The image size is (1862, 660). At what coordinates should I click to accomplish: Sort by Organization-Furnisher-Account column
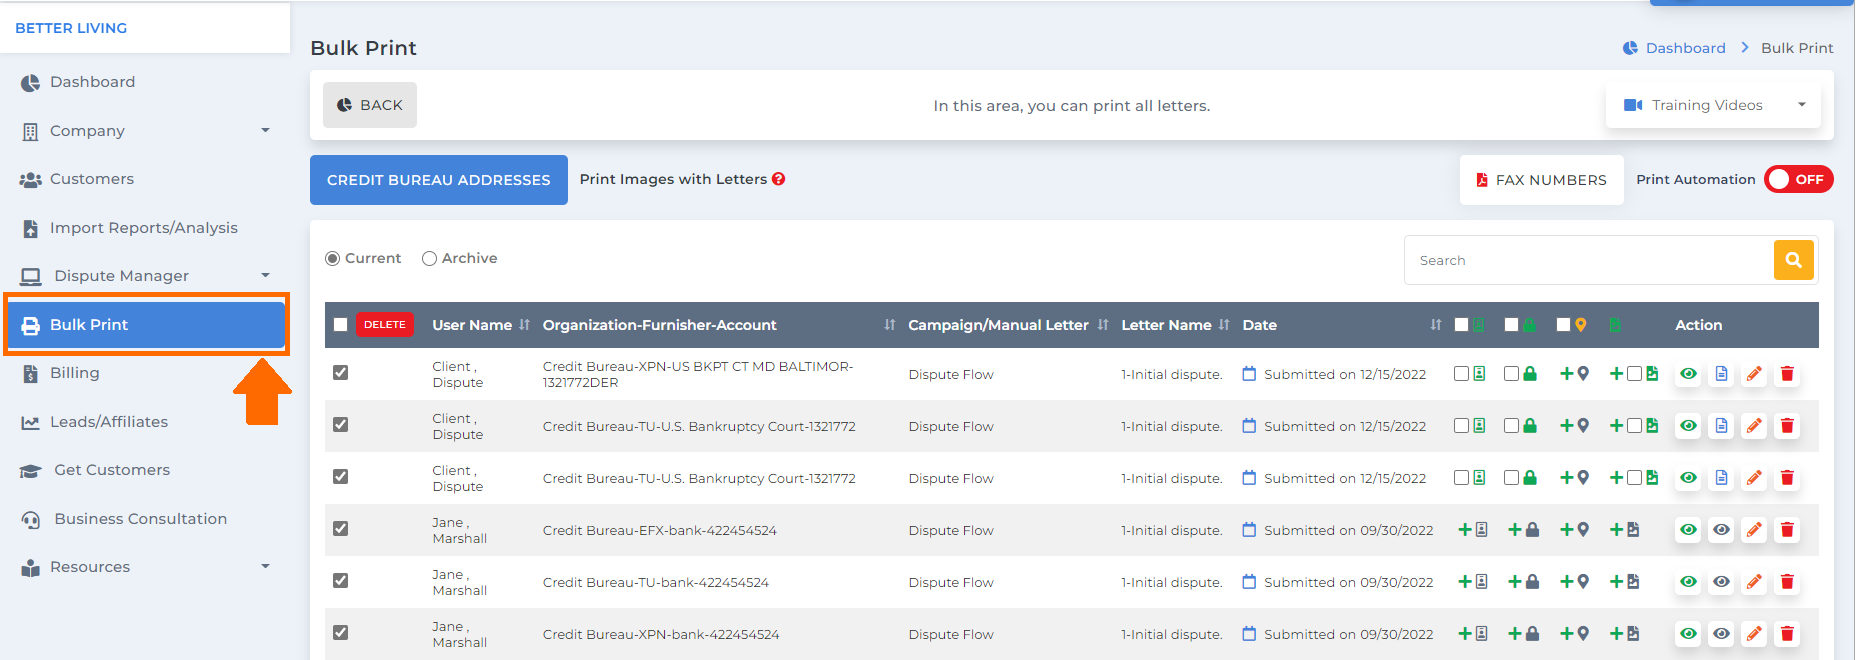tap(889, 325)
